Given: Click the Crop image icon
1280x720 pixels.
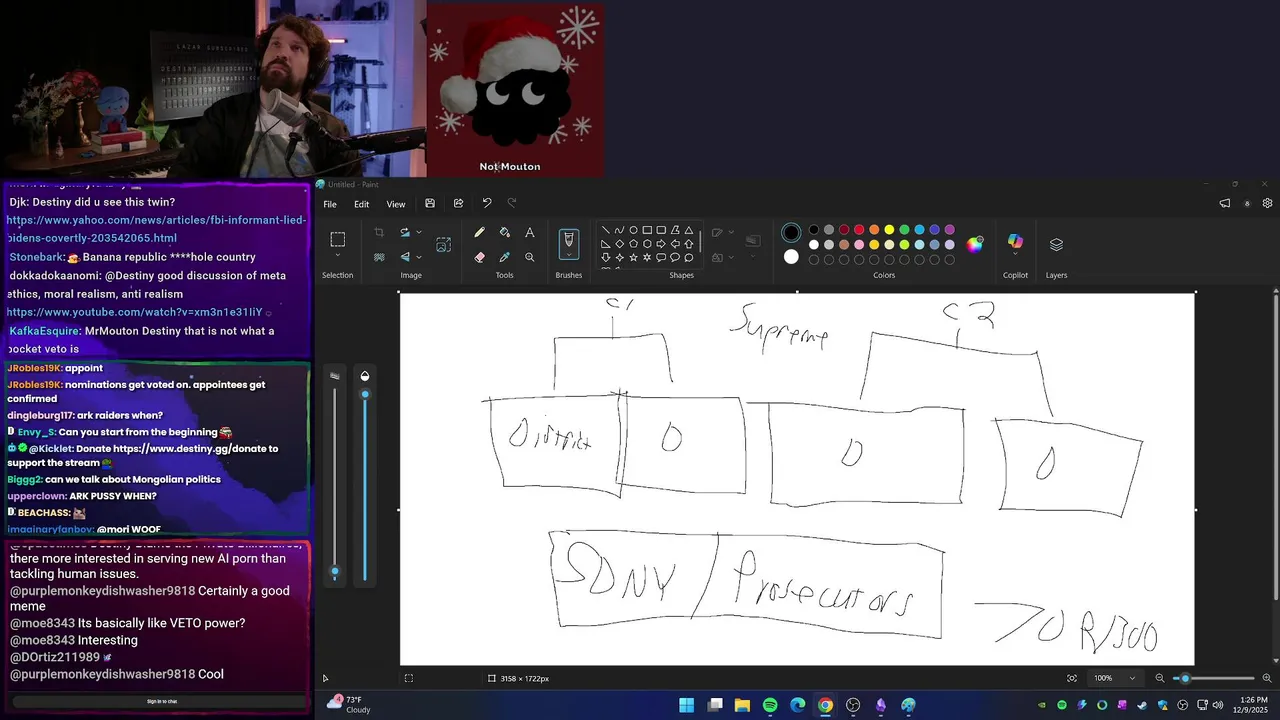Looking at the screenshot, I should [x=379, y=232].
